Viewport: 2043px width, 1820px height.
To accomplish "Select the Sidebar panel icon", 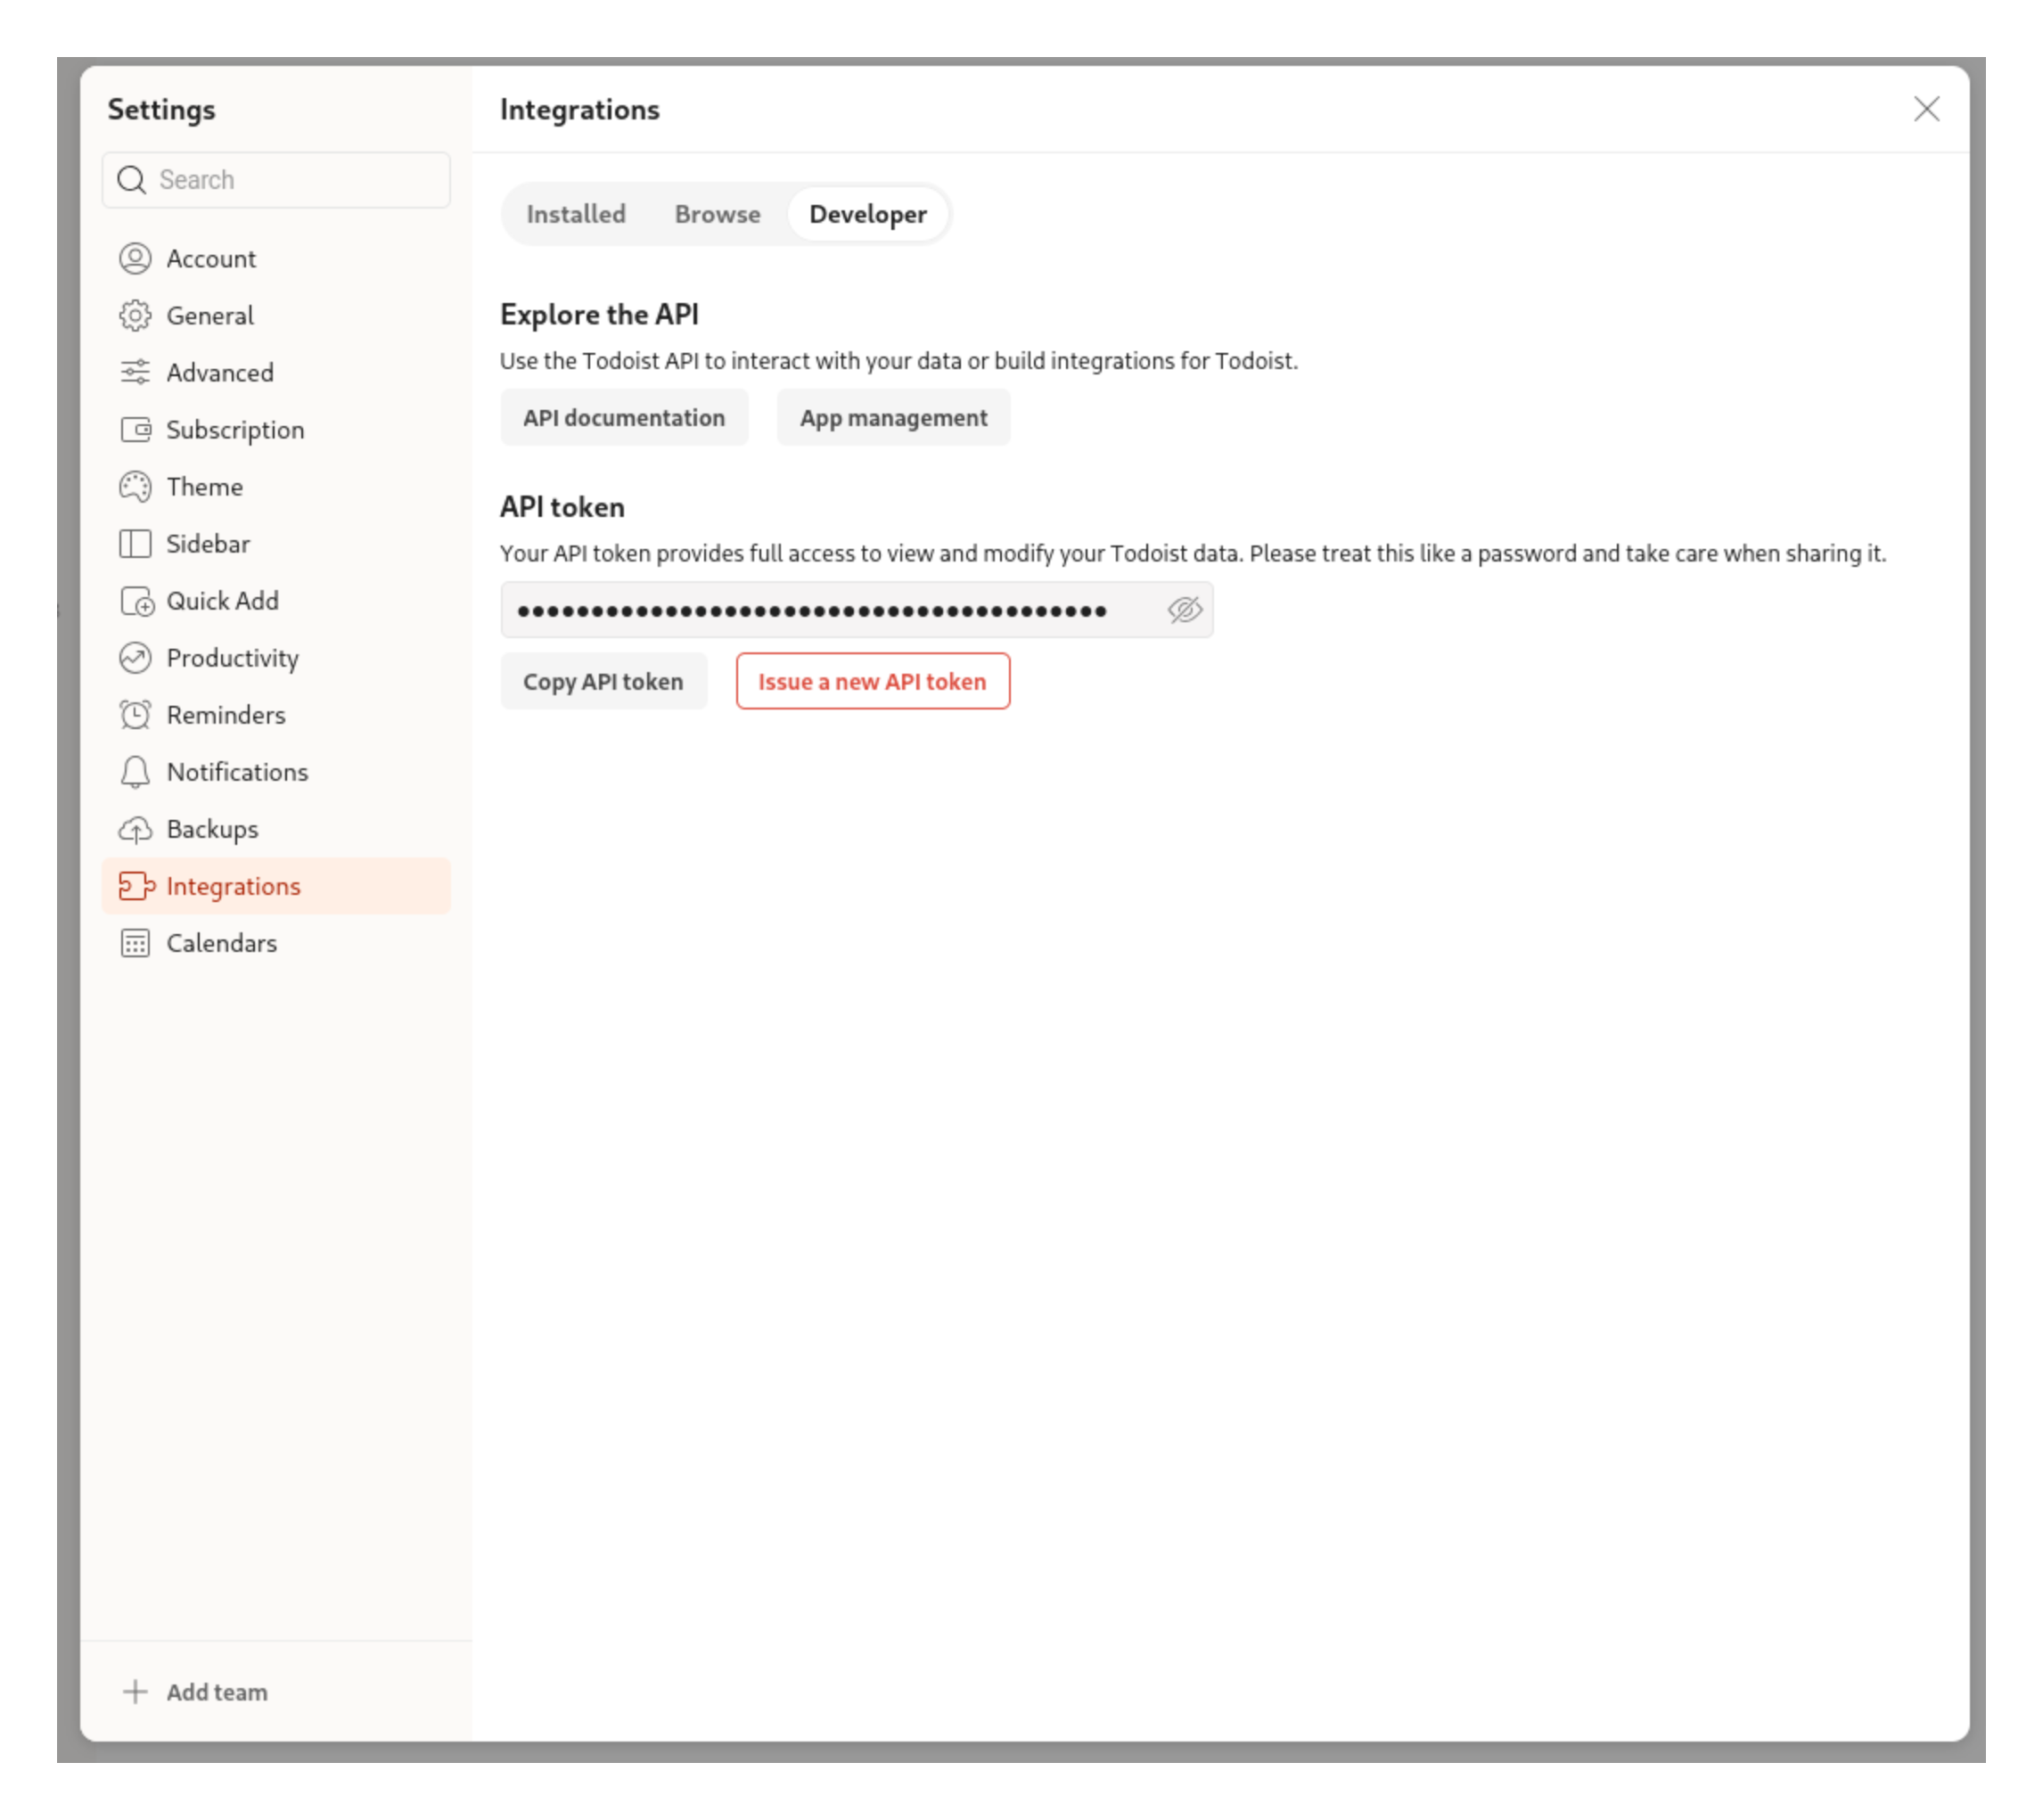I will click(x=137, y=543).
